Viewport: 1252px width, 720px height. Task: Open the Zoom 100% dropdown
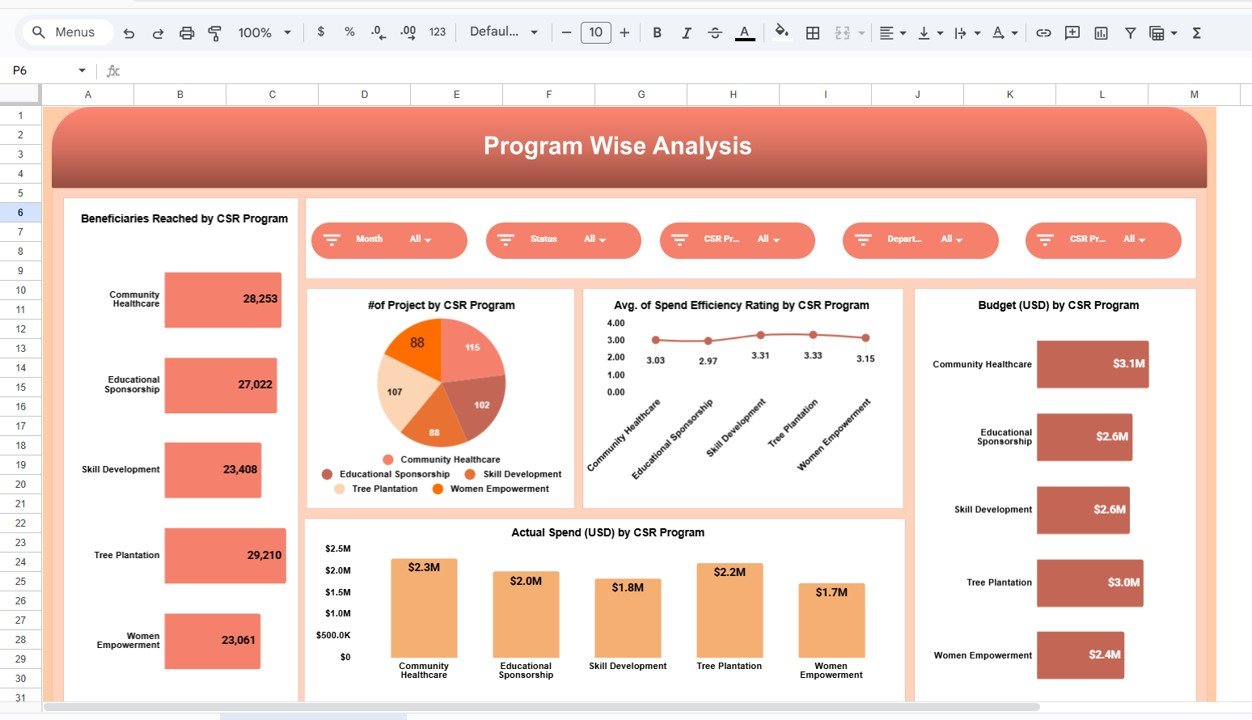click(x=264, y=33)
